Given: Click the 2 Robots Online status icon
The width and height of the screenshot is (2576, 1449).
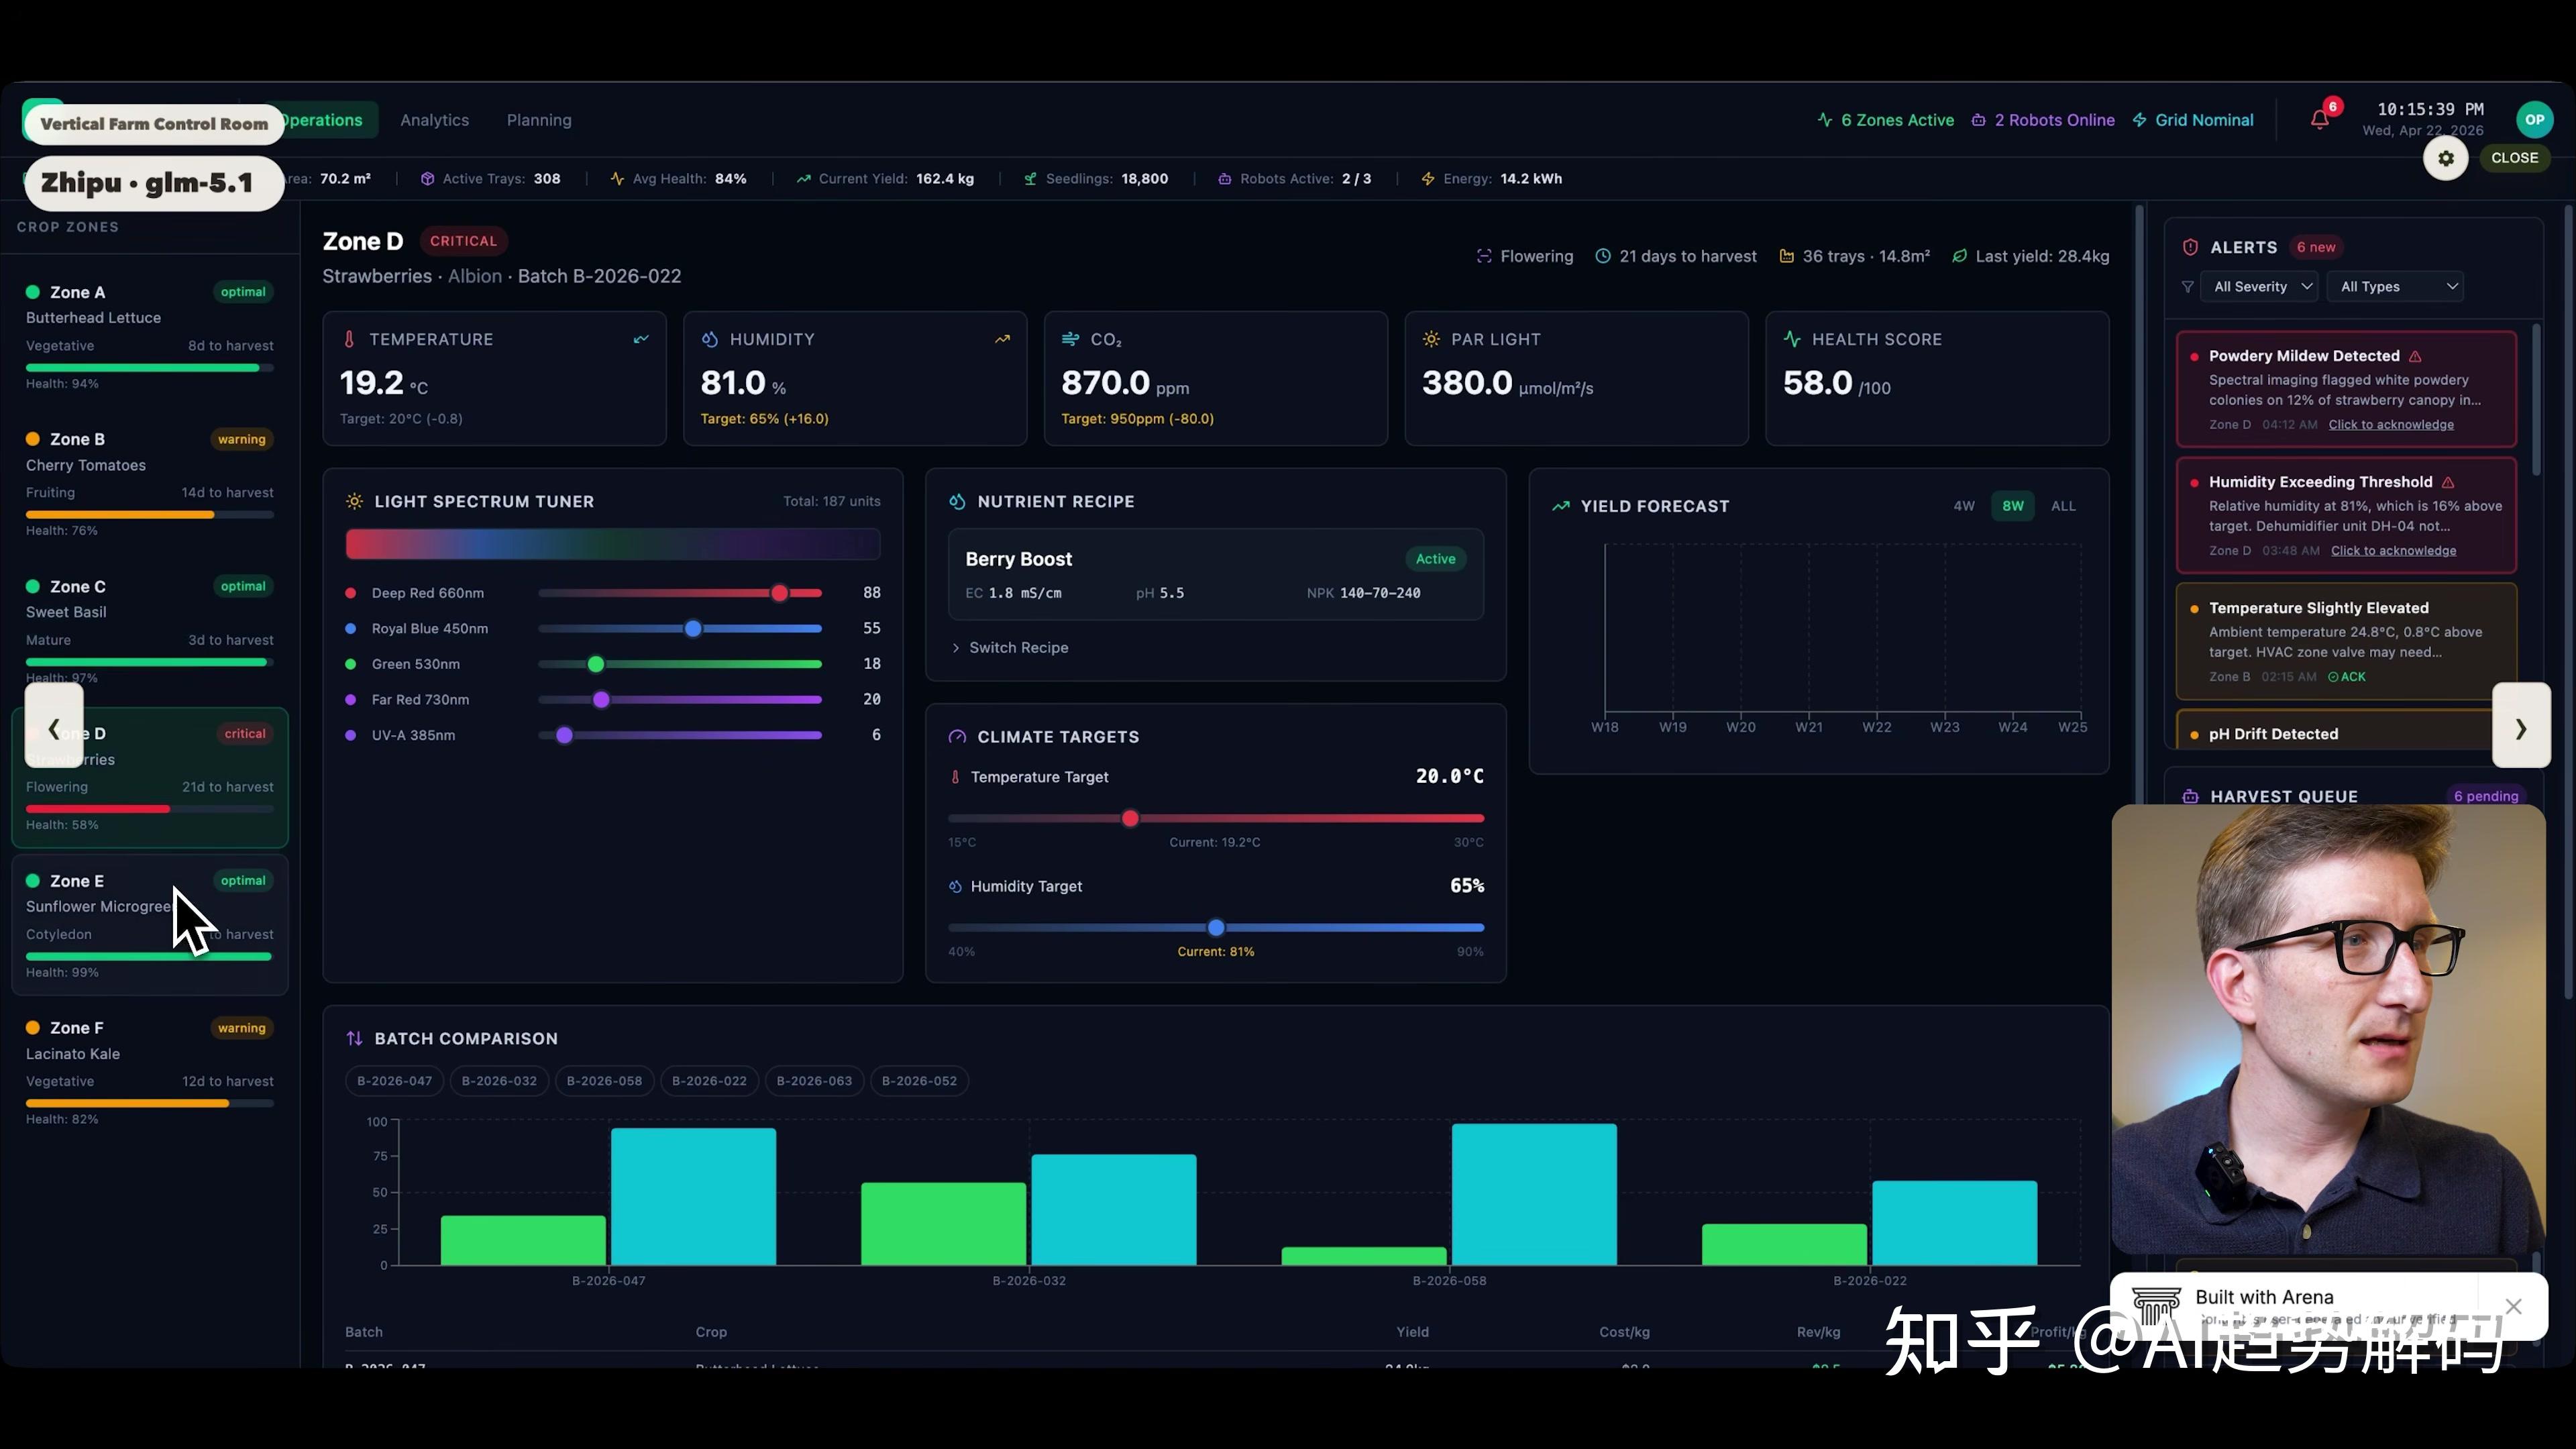Looking at the screenshot, I should pos(1978,120).
